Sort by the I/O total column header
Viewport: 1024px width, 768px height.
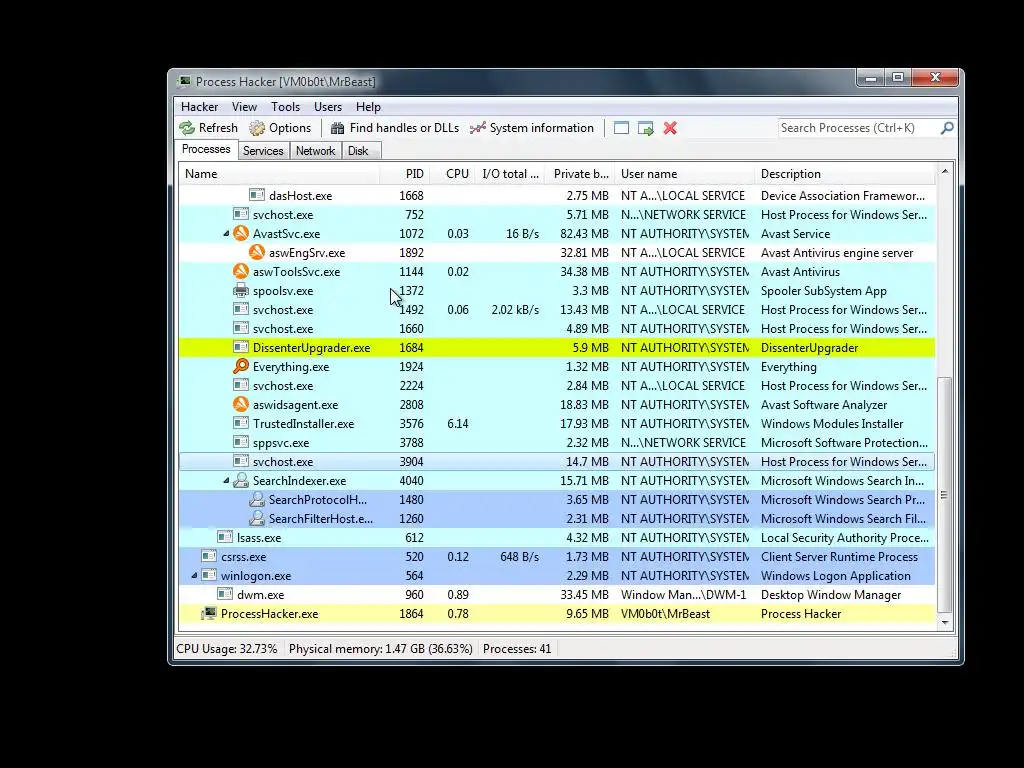point(510,174)
